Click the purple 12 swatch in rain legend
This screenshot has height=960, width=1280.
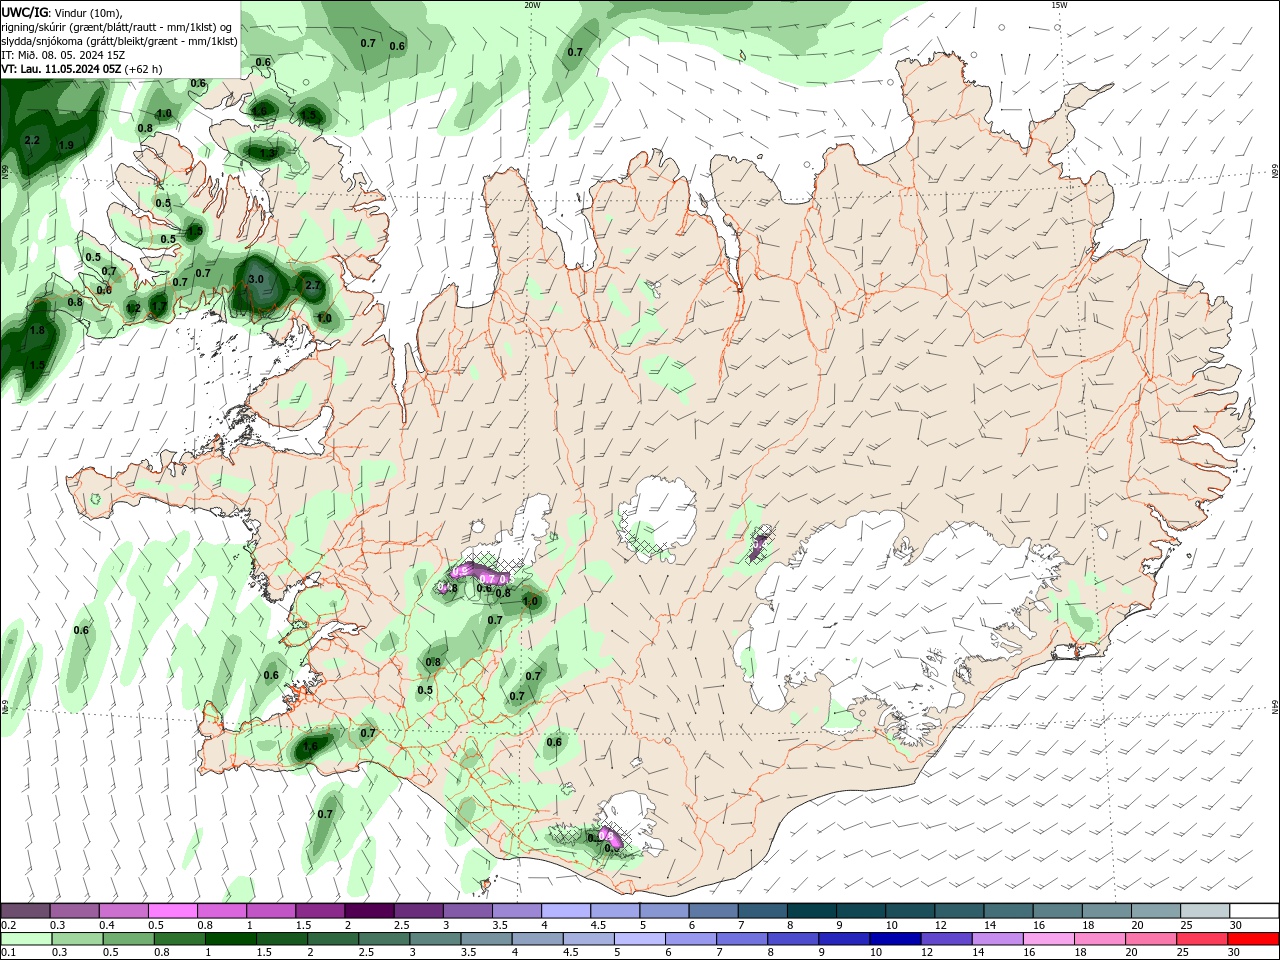click(x=945, y=939)
